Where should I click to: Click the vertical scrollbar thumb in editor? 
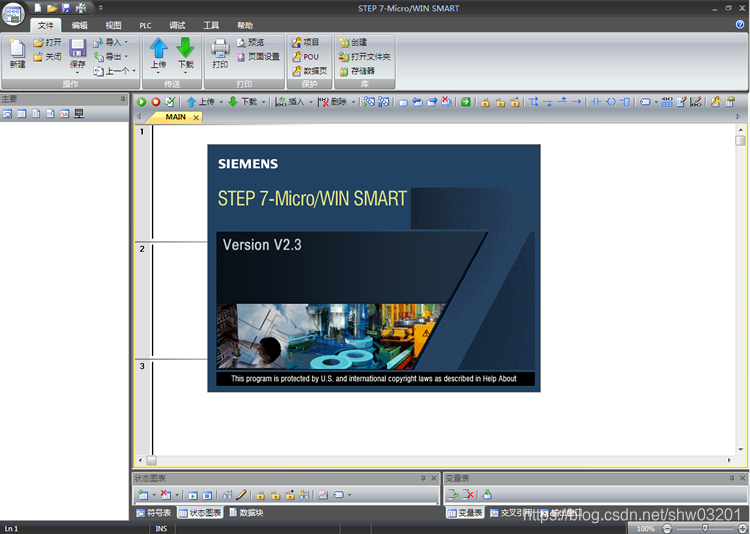click(x=740, y=141)
